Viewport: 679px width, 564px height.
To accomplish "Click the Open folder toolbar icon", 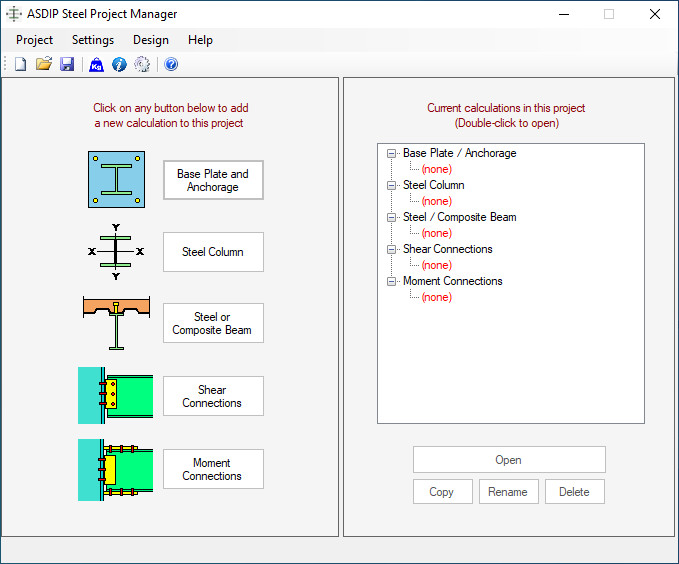I will pos(44,65).
